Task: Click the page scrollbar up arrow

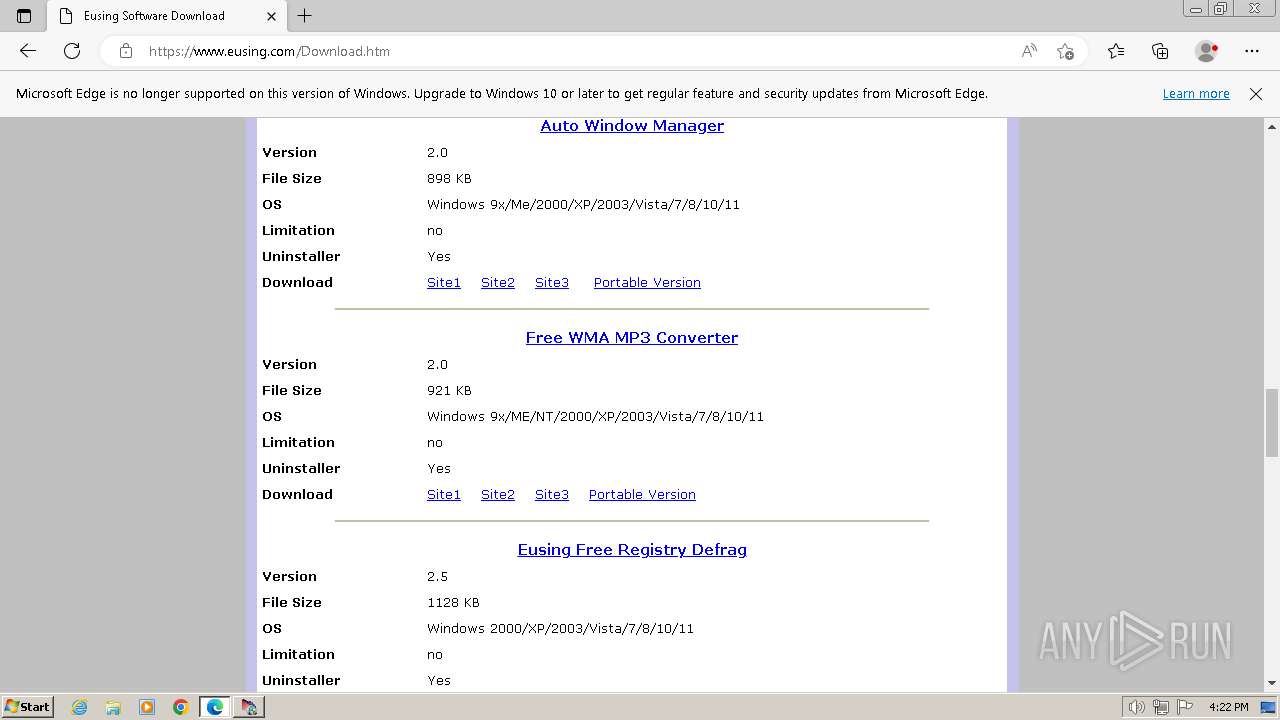Action: coord(1272,127)
